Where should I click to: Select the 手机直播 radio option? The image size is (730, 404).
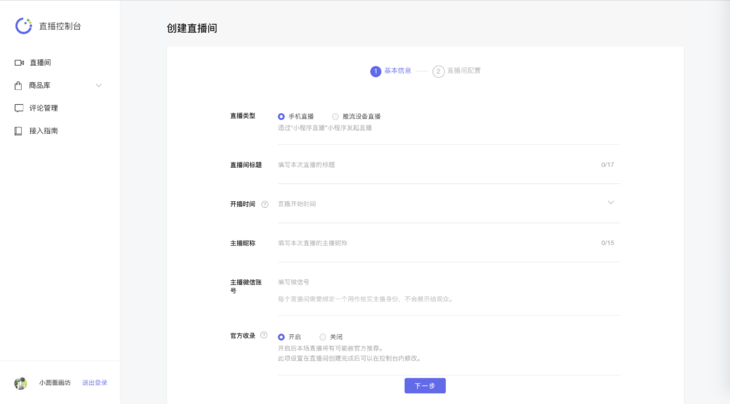(281, 116)
